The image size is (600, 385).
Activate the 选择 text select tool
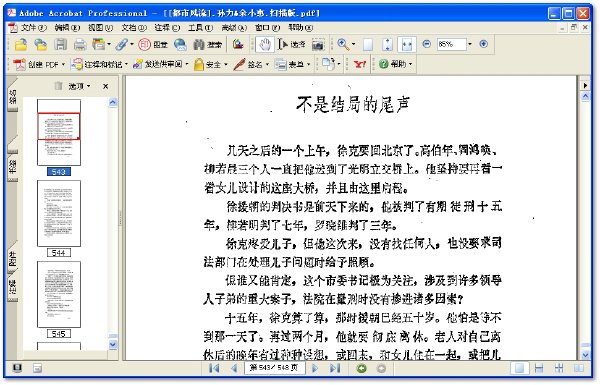point(292,45)
